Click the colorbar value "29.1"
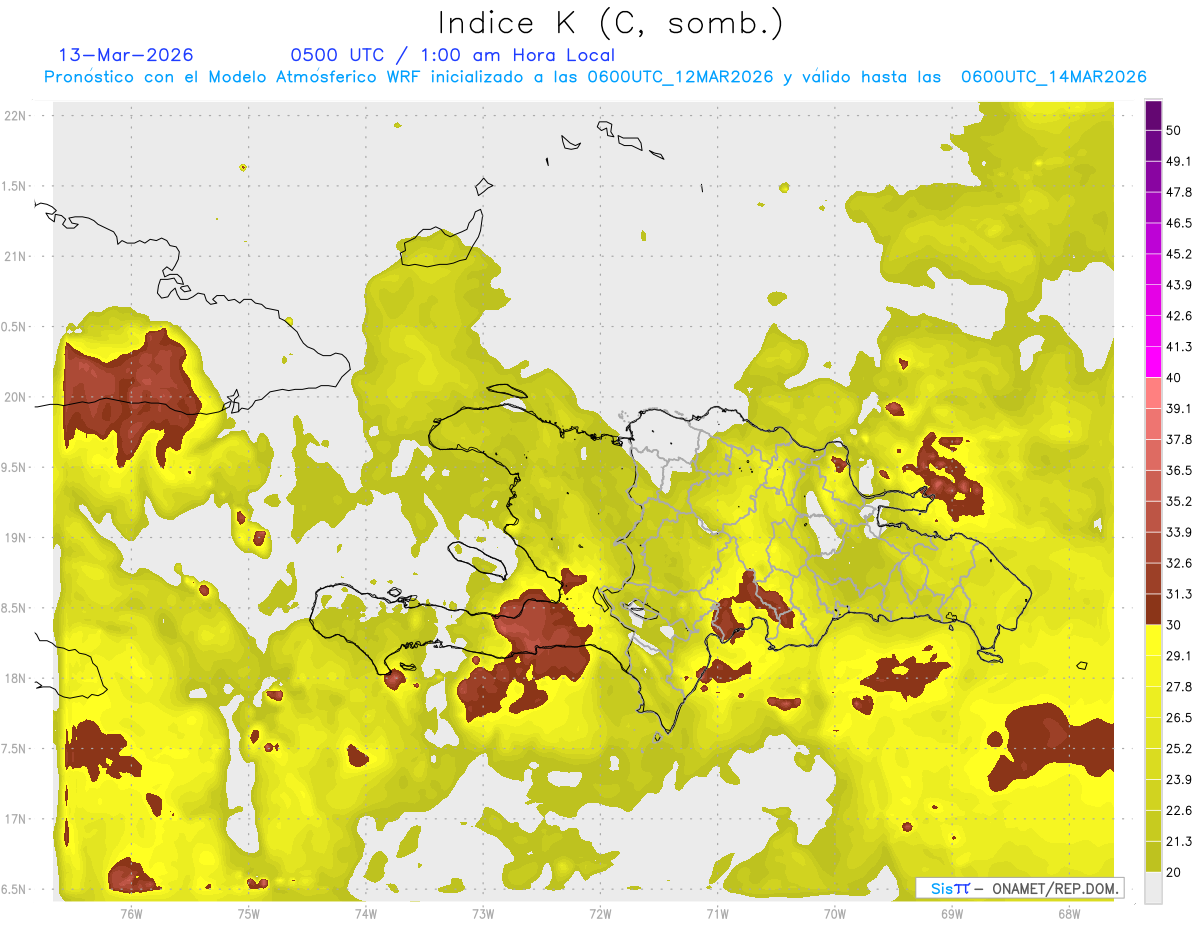This screenshot has height=927, width=1200. point(1178,655)
